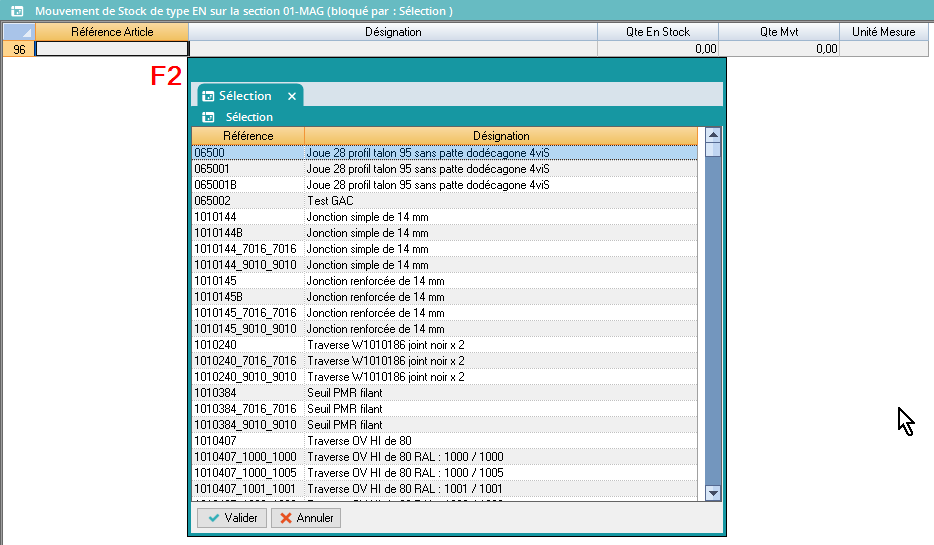The height and width of the screenshot is (545, 934).
Task: Click the Qte En Stock column header
Action: 657,32
